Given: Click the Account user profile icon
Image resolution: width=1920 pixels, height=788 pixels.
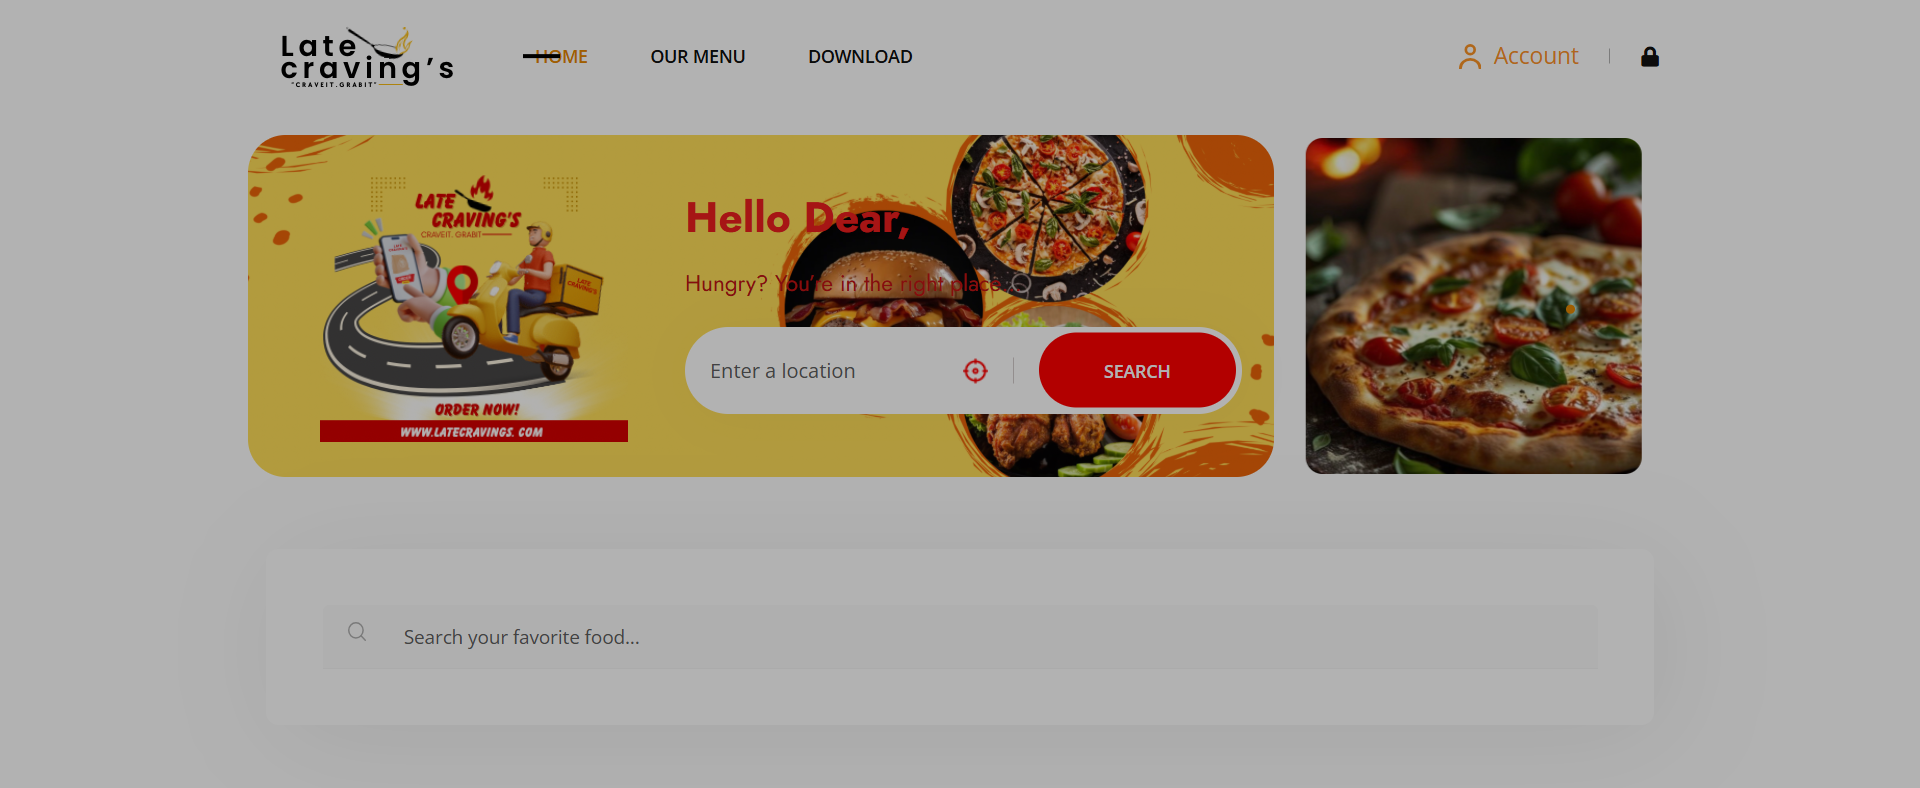Looking at the screenshot, I should (x=1469, y=57).
